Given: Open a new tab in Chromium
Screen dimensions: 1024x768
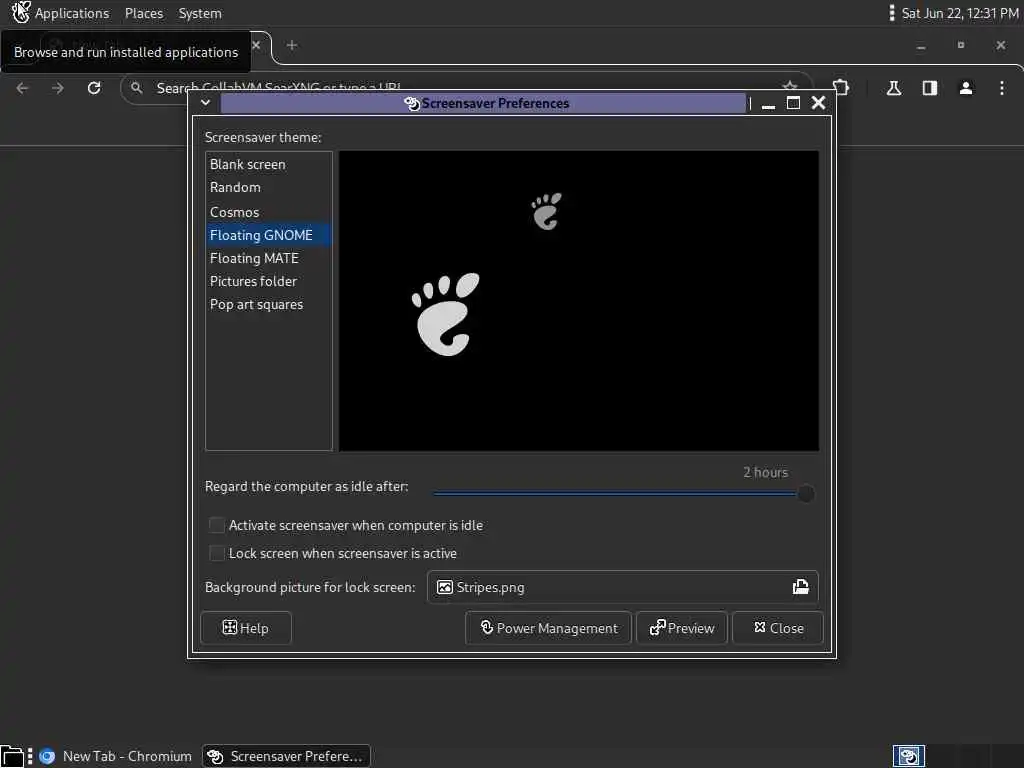Looking at the screenshot, I should click(292, 45).
